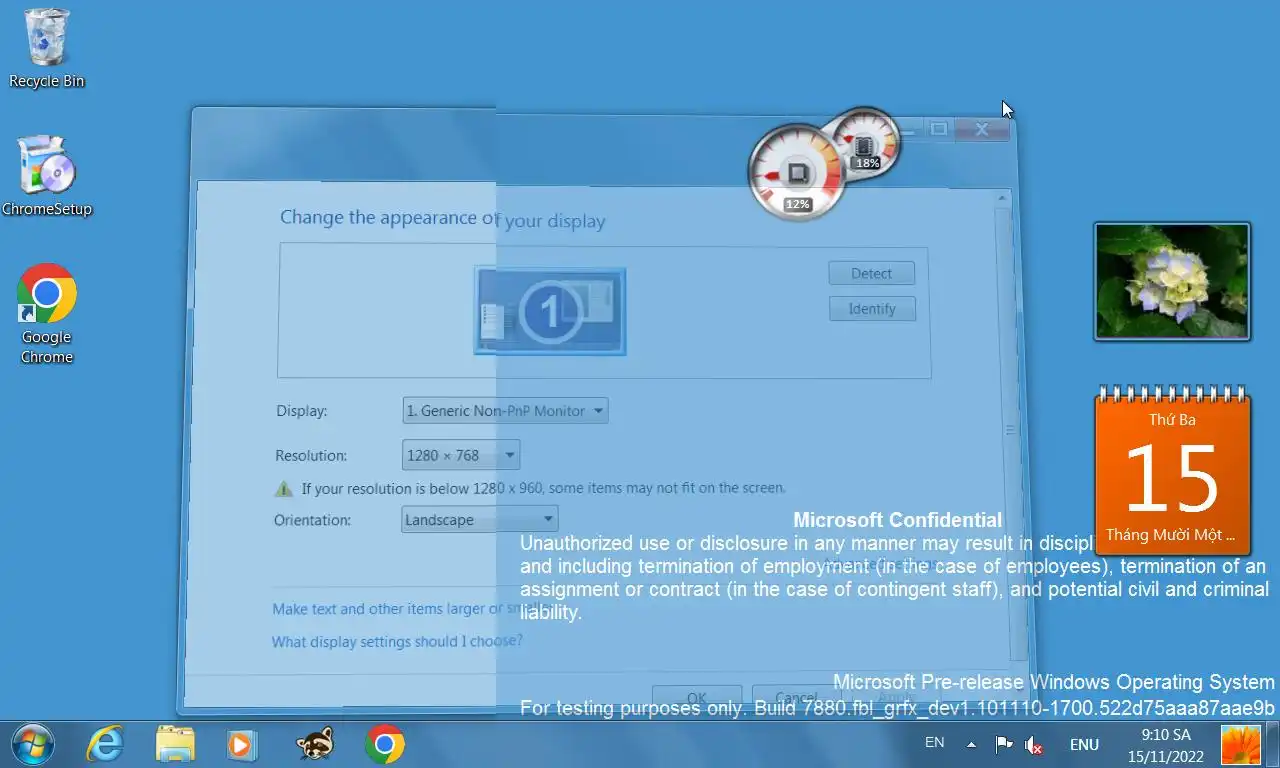This screenshot has width=1280, height=768.
Task: Select monitor 1 in display preview
Action: (550, 311)
